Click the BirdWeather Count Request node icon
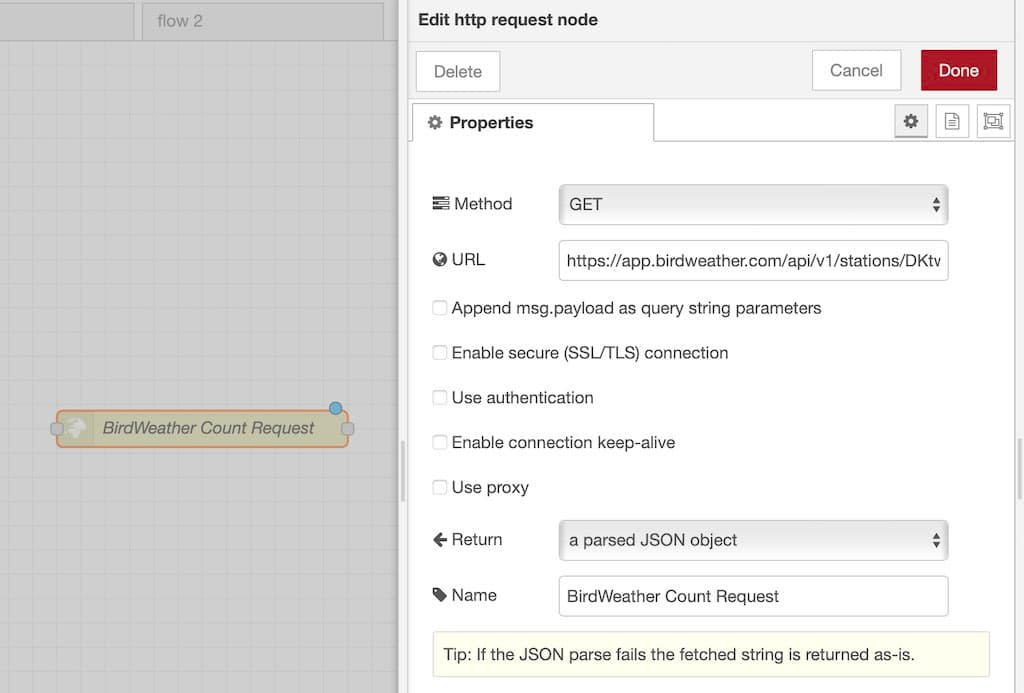 click(x=75, y=428)
